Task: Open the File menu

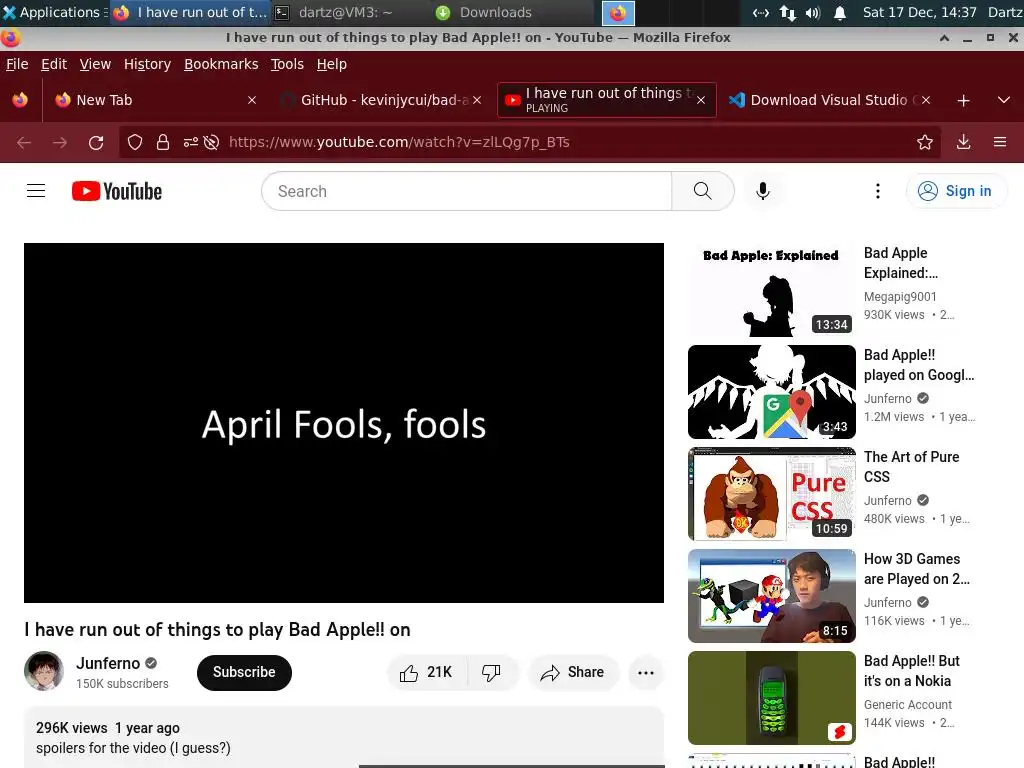Action: point(17,64)
